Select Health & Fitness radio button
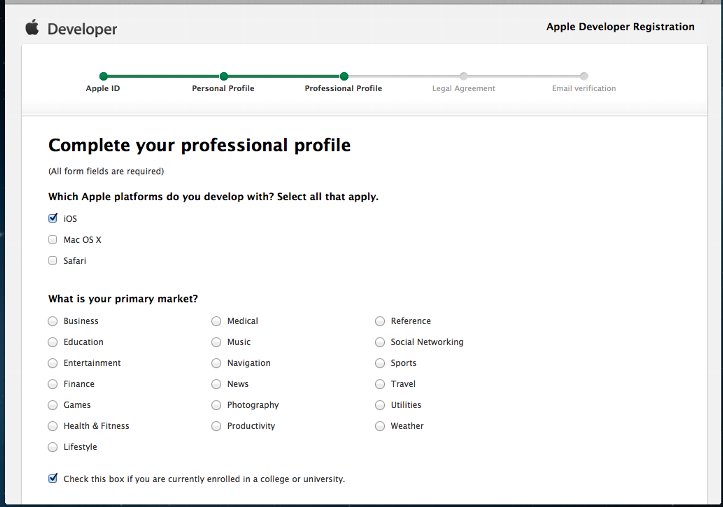 [x=53, y=426]
